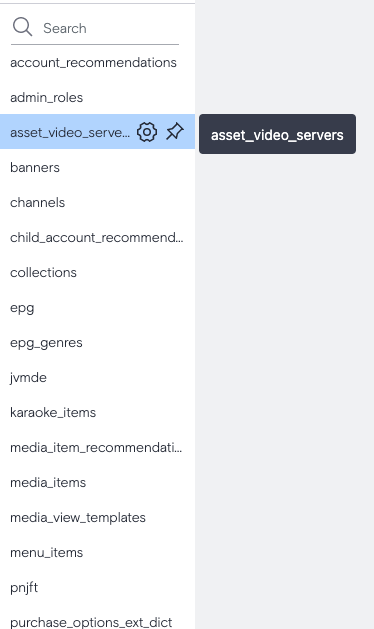Image resolution: width=374 pixels, height=629 pixels.
Task: Go to the media_items table
Action: coord(98,482)
